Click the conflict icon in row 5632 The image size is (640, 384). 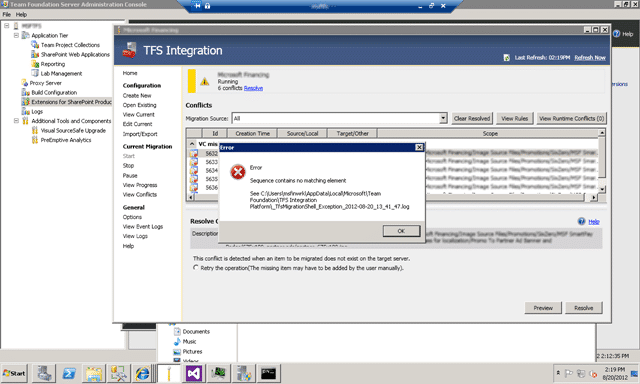click(x=193, y=153)
